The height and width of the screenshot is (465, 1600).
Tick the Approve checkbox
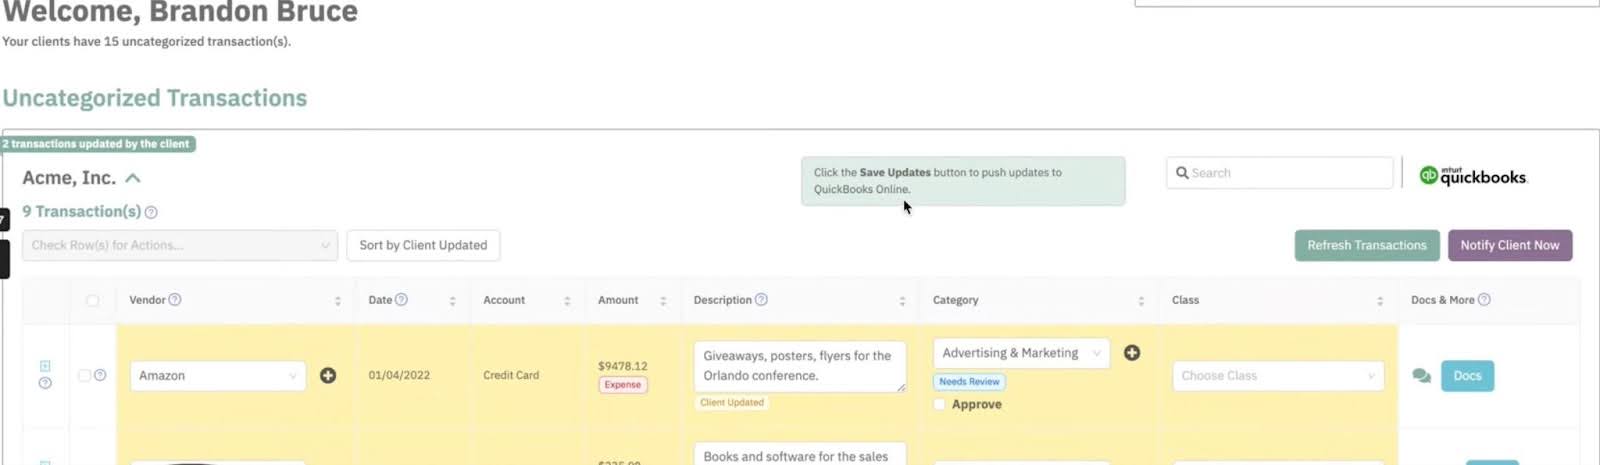click(939, 404)
